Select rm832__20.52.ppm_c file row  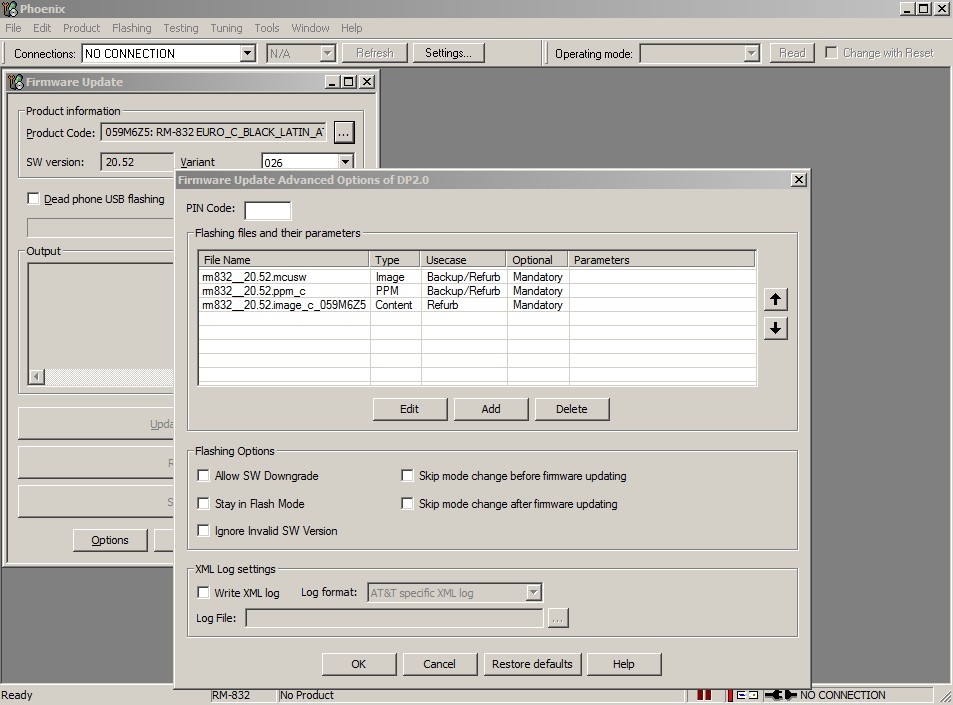pos(477,291)
